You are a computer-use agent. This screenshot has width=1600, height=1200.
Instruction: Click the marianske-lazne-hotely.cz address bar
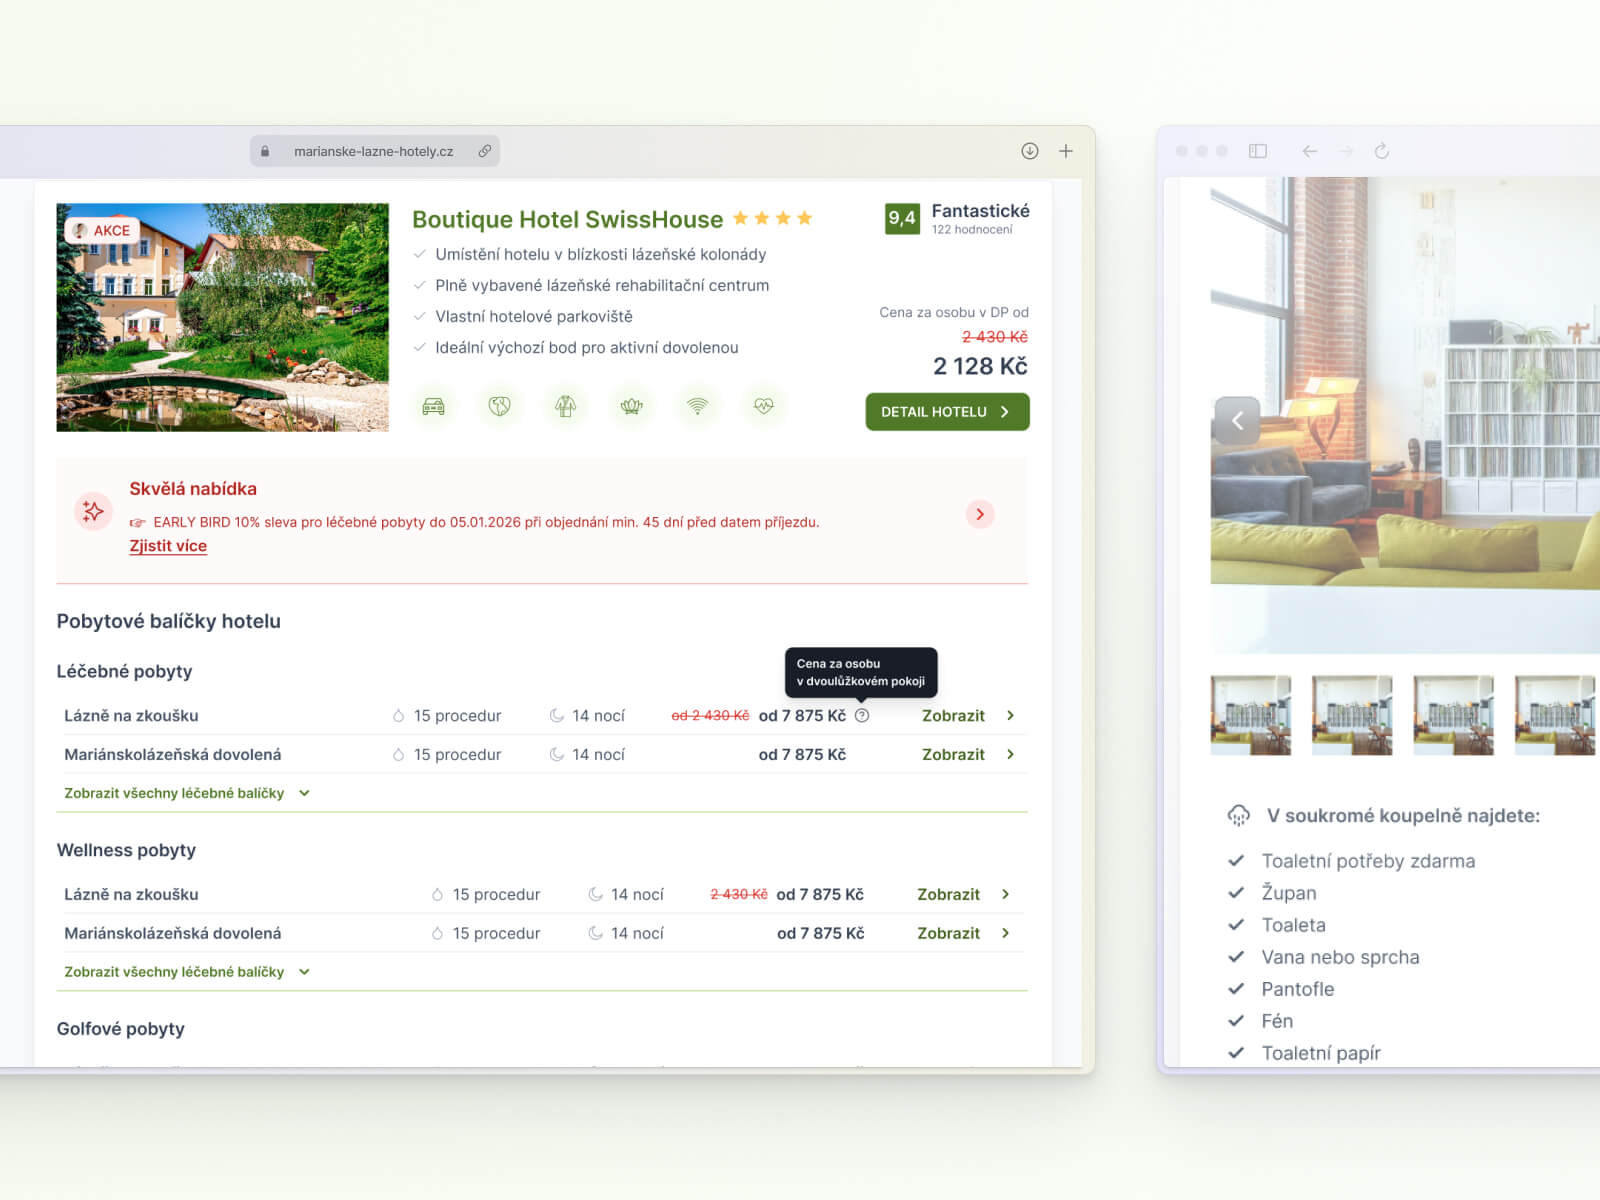click(374, 151)
